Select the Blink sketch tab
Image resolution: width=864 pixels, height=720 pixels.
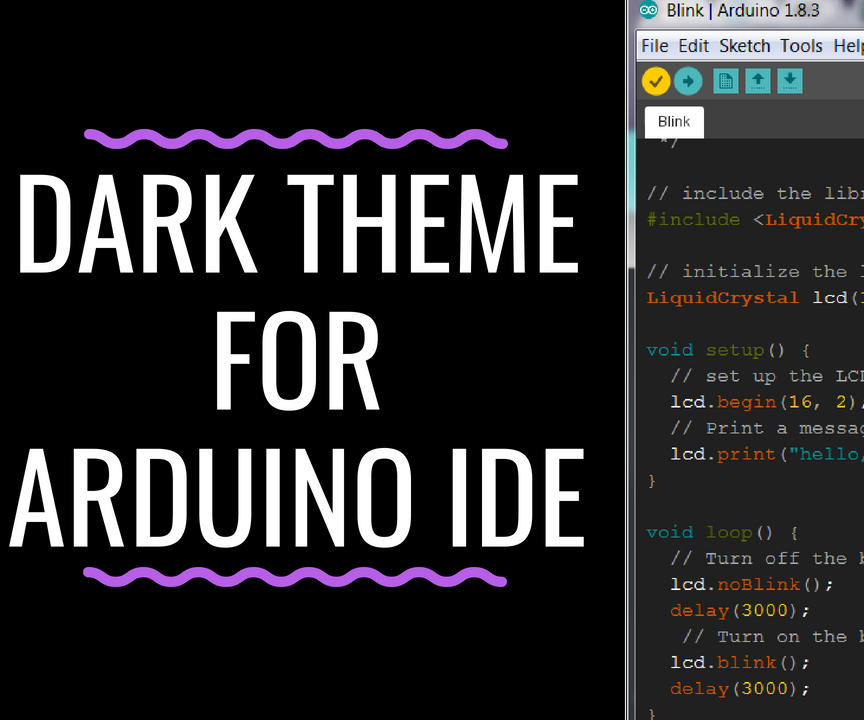(673, 121)
